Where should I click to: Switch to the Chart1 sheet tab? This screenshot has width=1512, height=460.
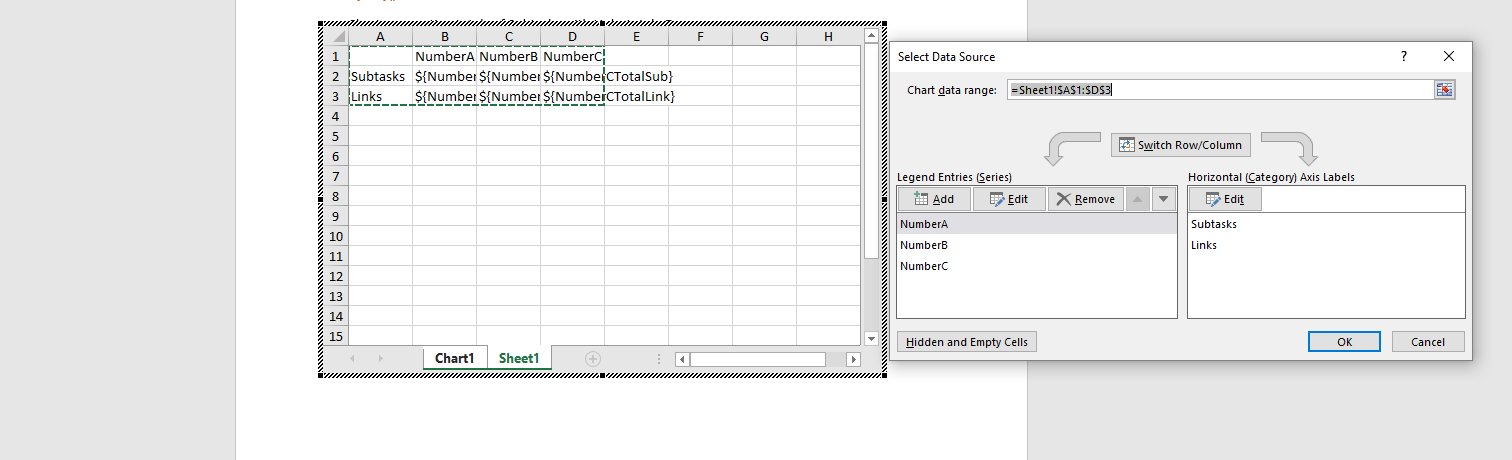pos(454,359)
